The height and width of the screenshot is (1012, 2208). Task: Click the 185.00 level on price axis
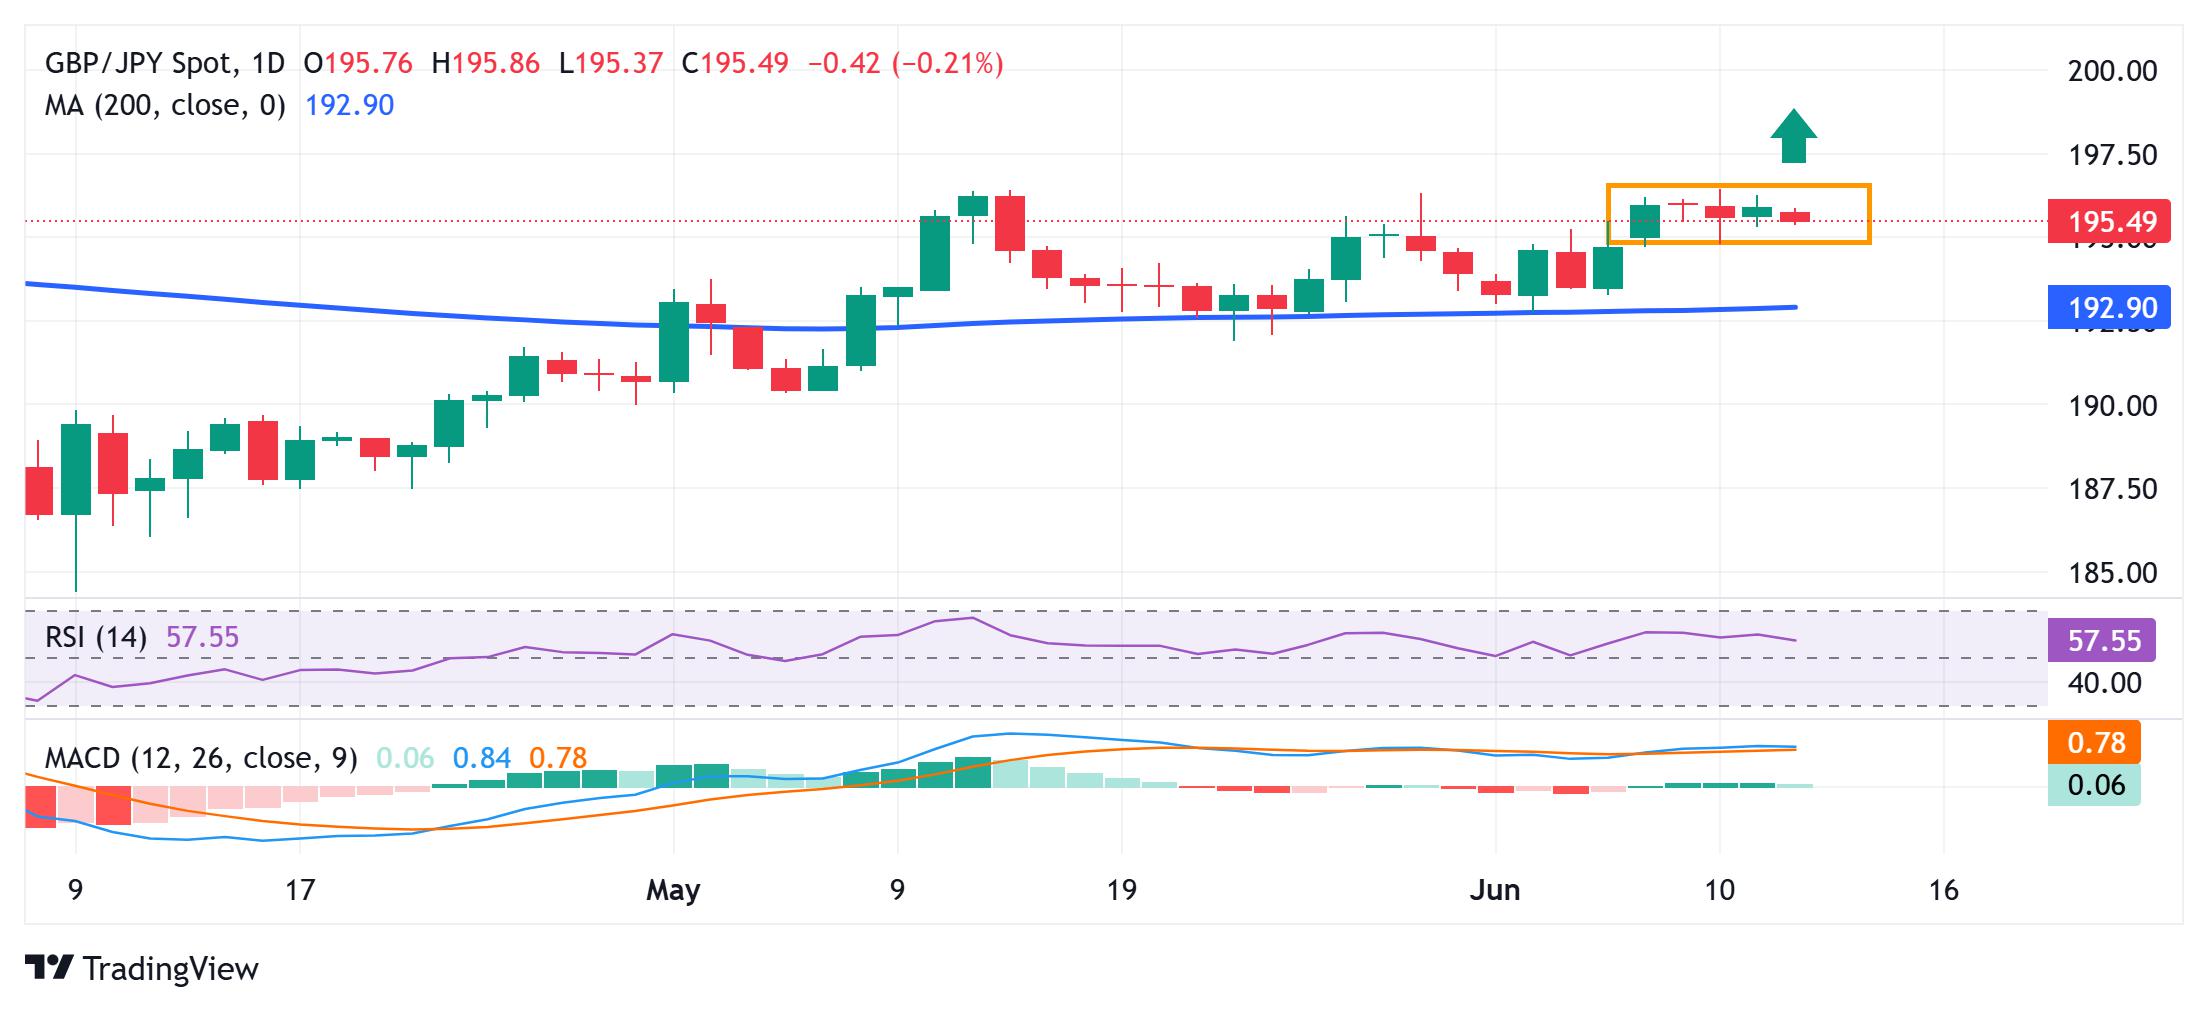click(2111, 573)
